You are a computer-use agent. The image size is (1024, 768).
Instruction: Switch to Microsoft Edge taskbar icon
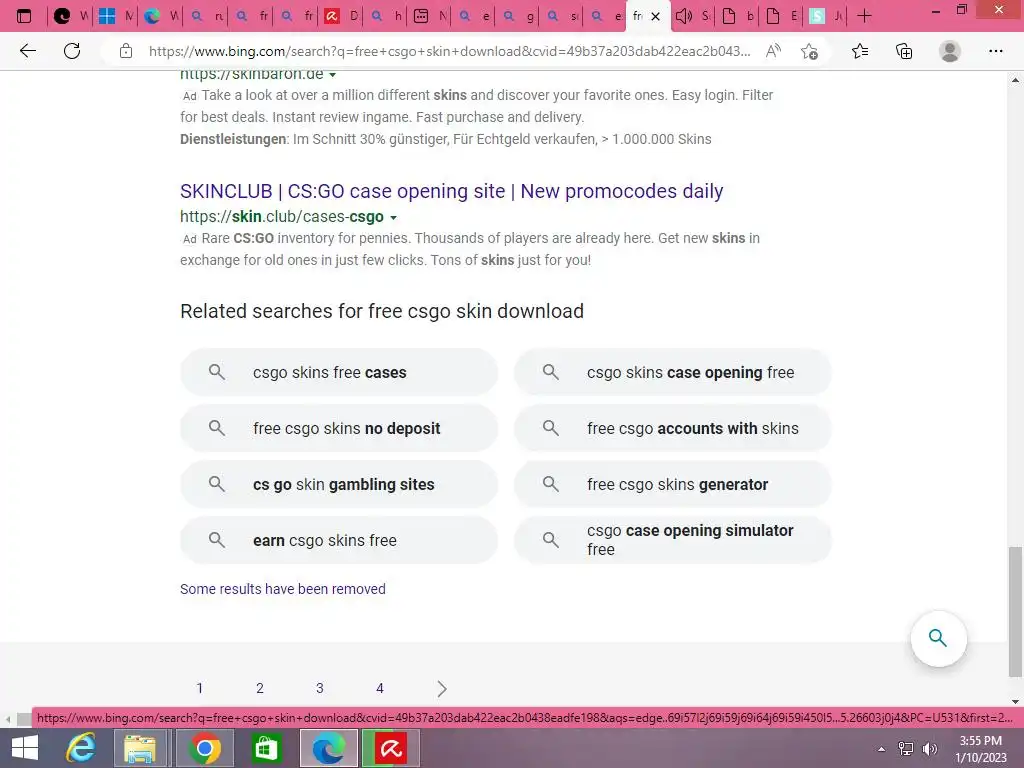(x=328, y=748)
